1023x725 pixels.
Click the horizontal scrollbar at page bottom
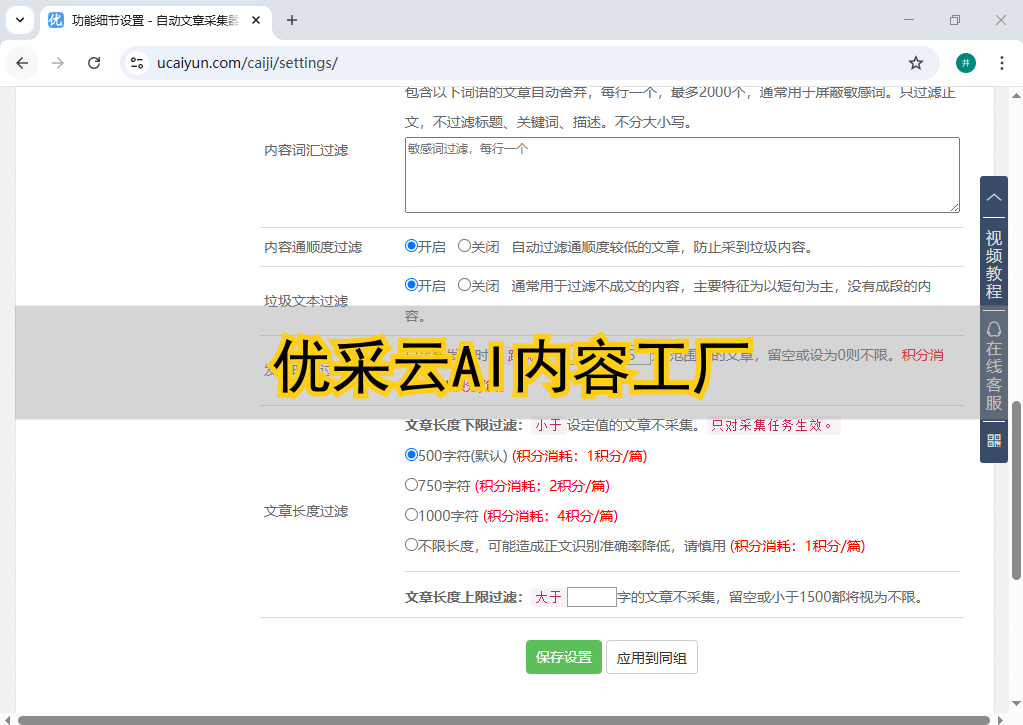[500, 719]
